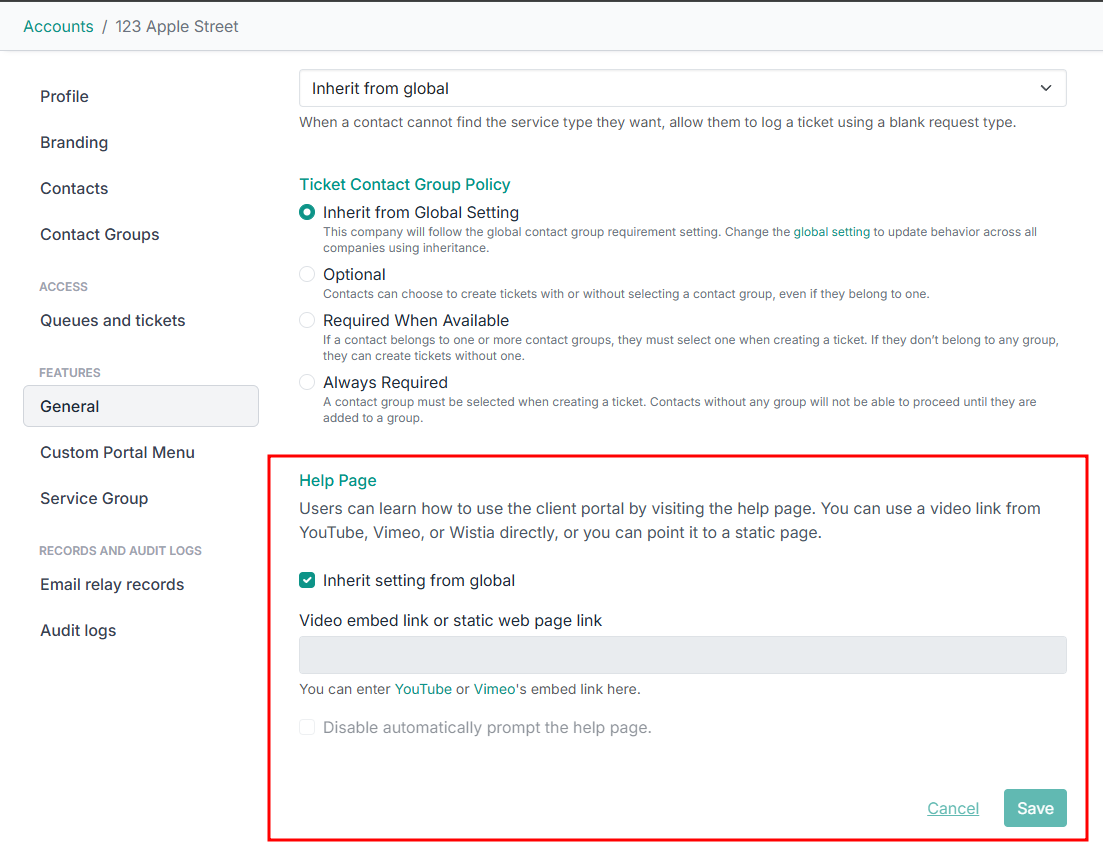Click the video embed link input field
This screenshot has width=1103, height=859.
(x=682, y=655)
